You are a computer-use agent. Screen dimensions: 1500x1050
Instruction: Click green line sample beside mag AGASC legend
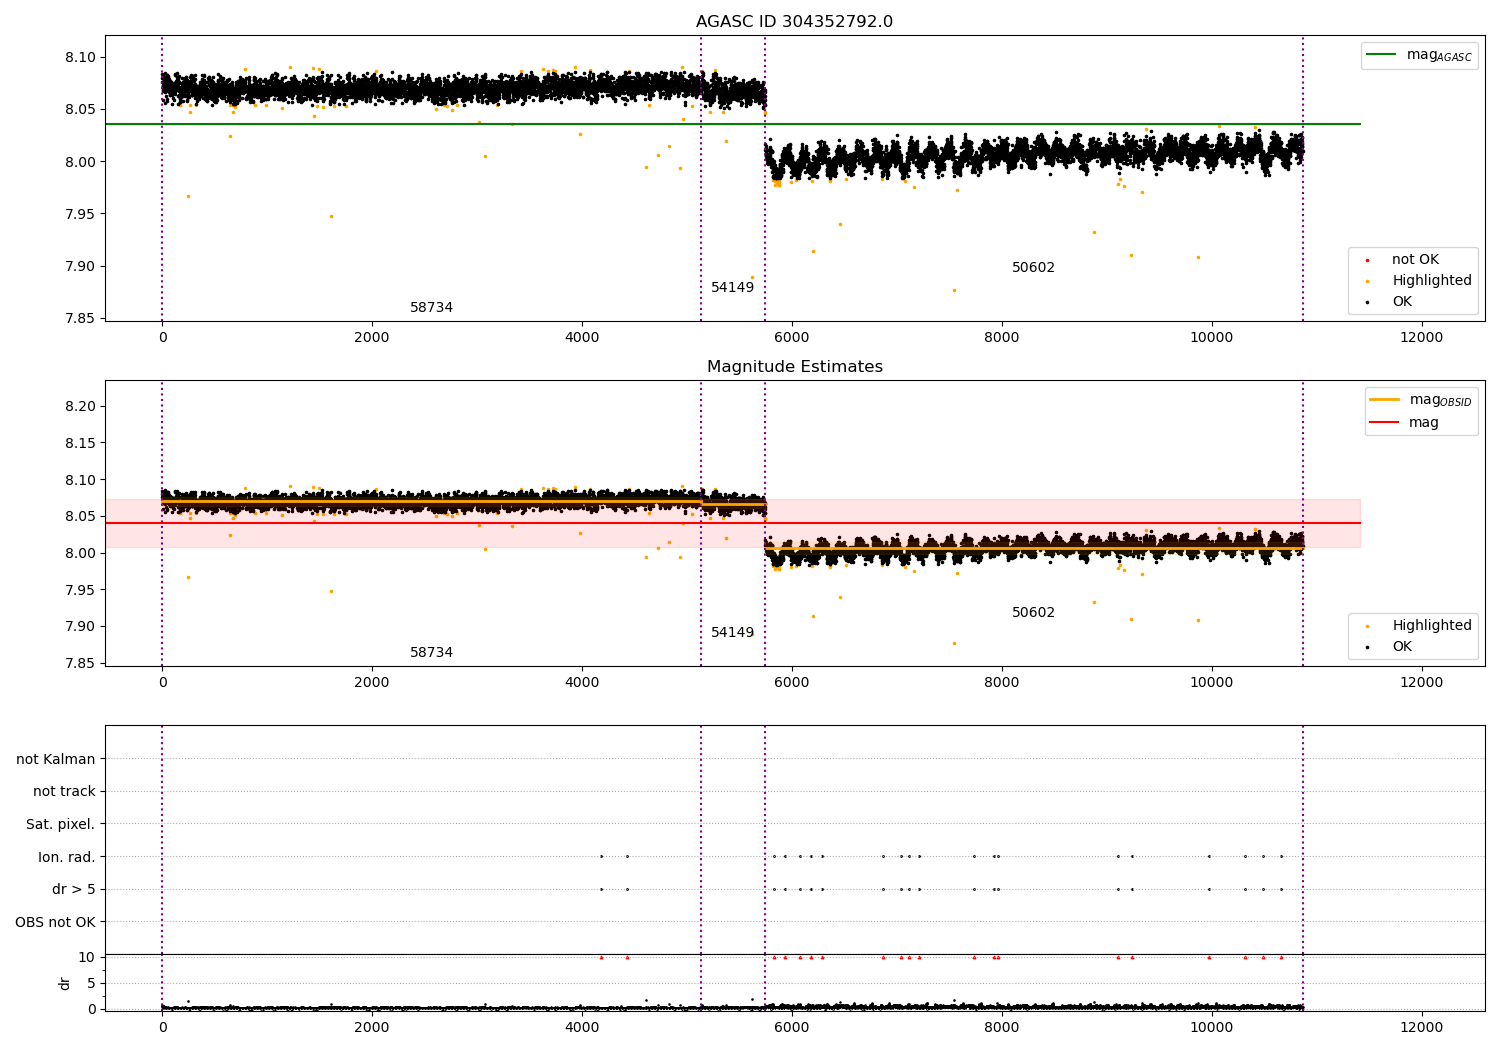1382,55
